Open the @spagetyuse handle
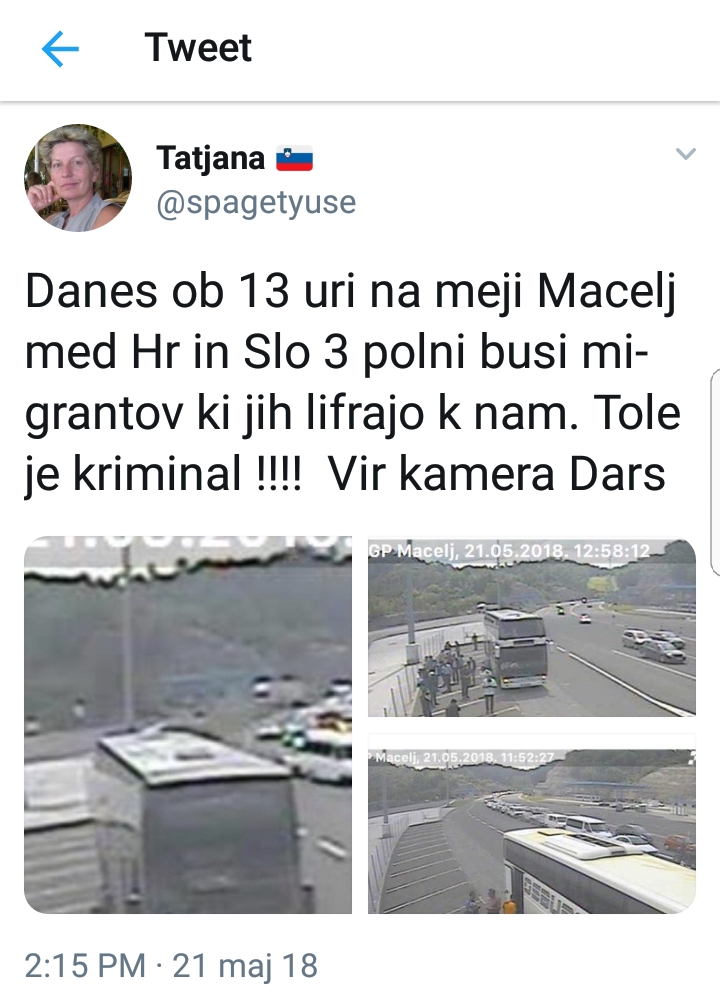720x1003 pixels. pyautogui.click(x=256, y=203)
